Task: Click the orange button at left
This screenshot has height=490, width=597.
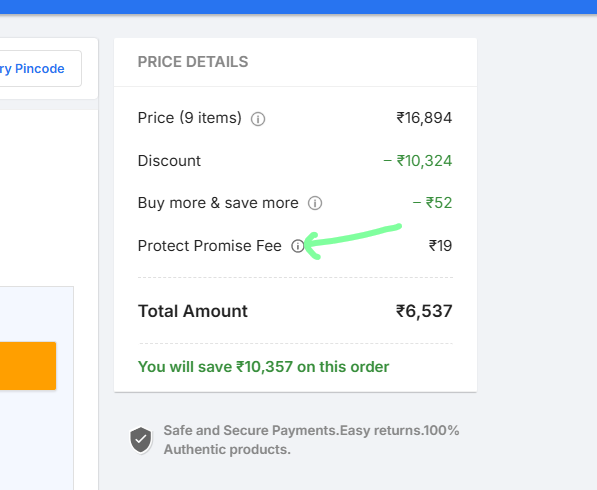Action: click(28, 366)
